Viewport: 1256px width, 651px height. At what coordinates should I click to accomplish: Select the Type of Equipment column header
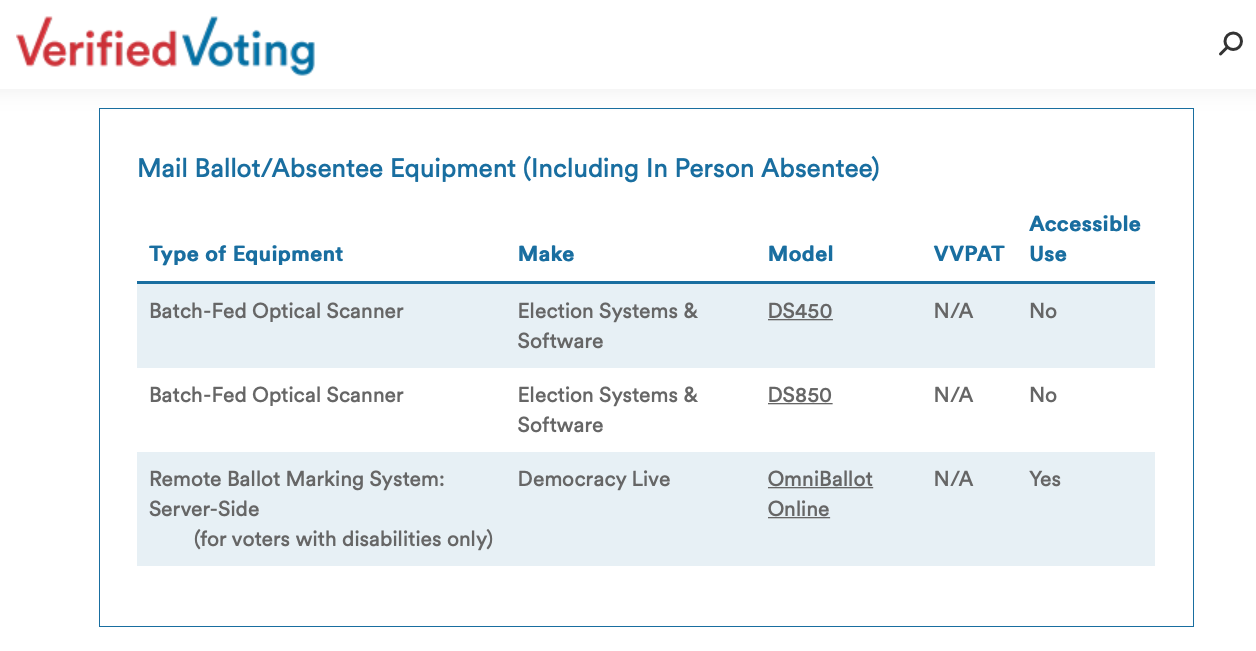click(246, 254)
